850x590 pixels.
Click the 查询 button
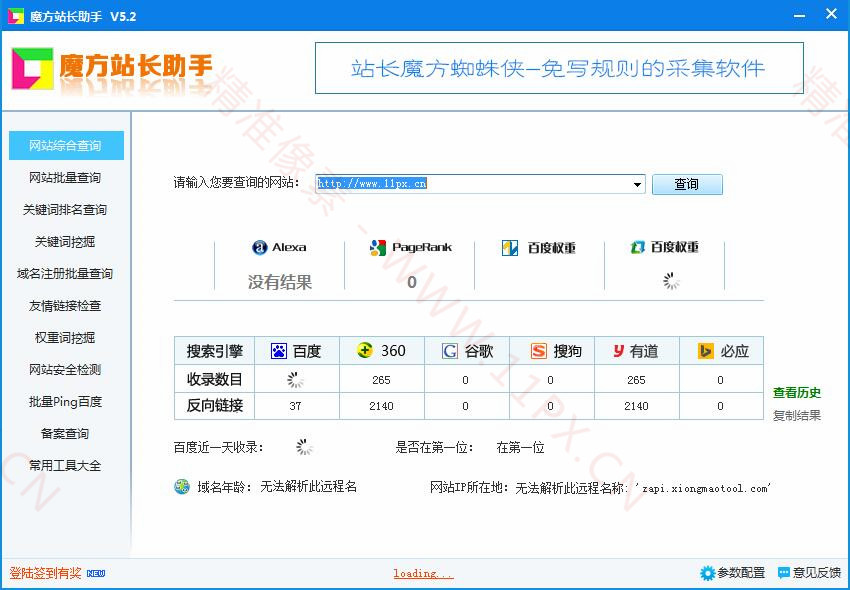[x=687, y=184]
